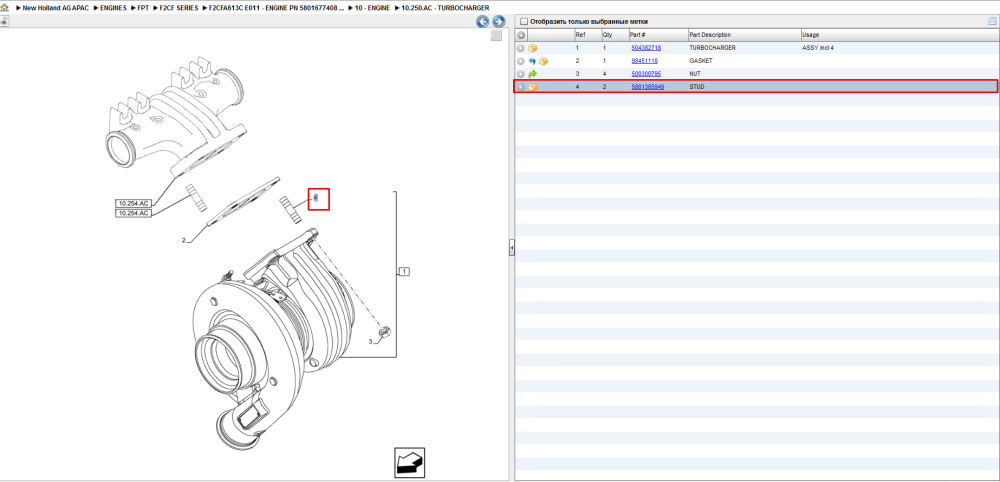The height and width of the screenshot is (482, 1000).
Task: Open part number 500300795
Action: point(646,74)
